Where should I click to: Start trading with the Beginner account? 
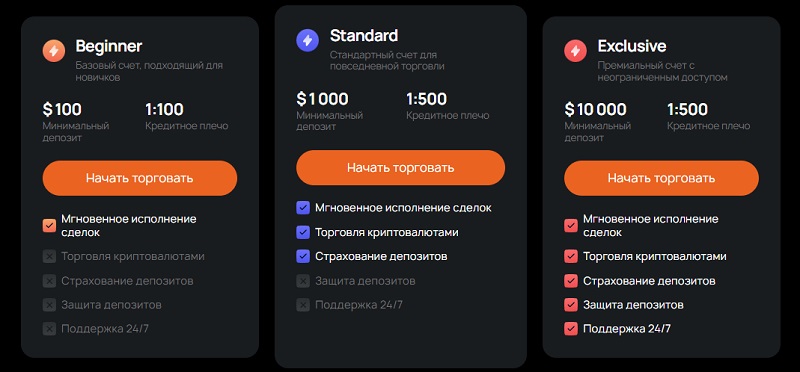[x=140, y=178]
